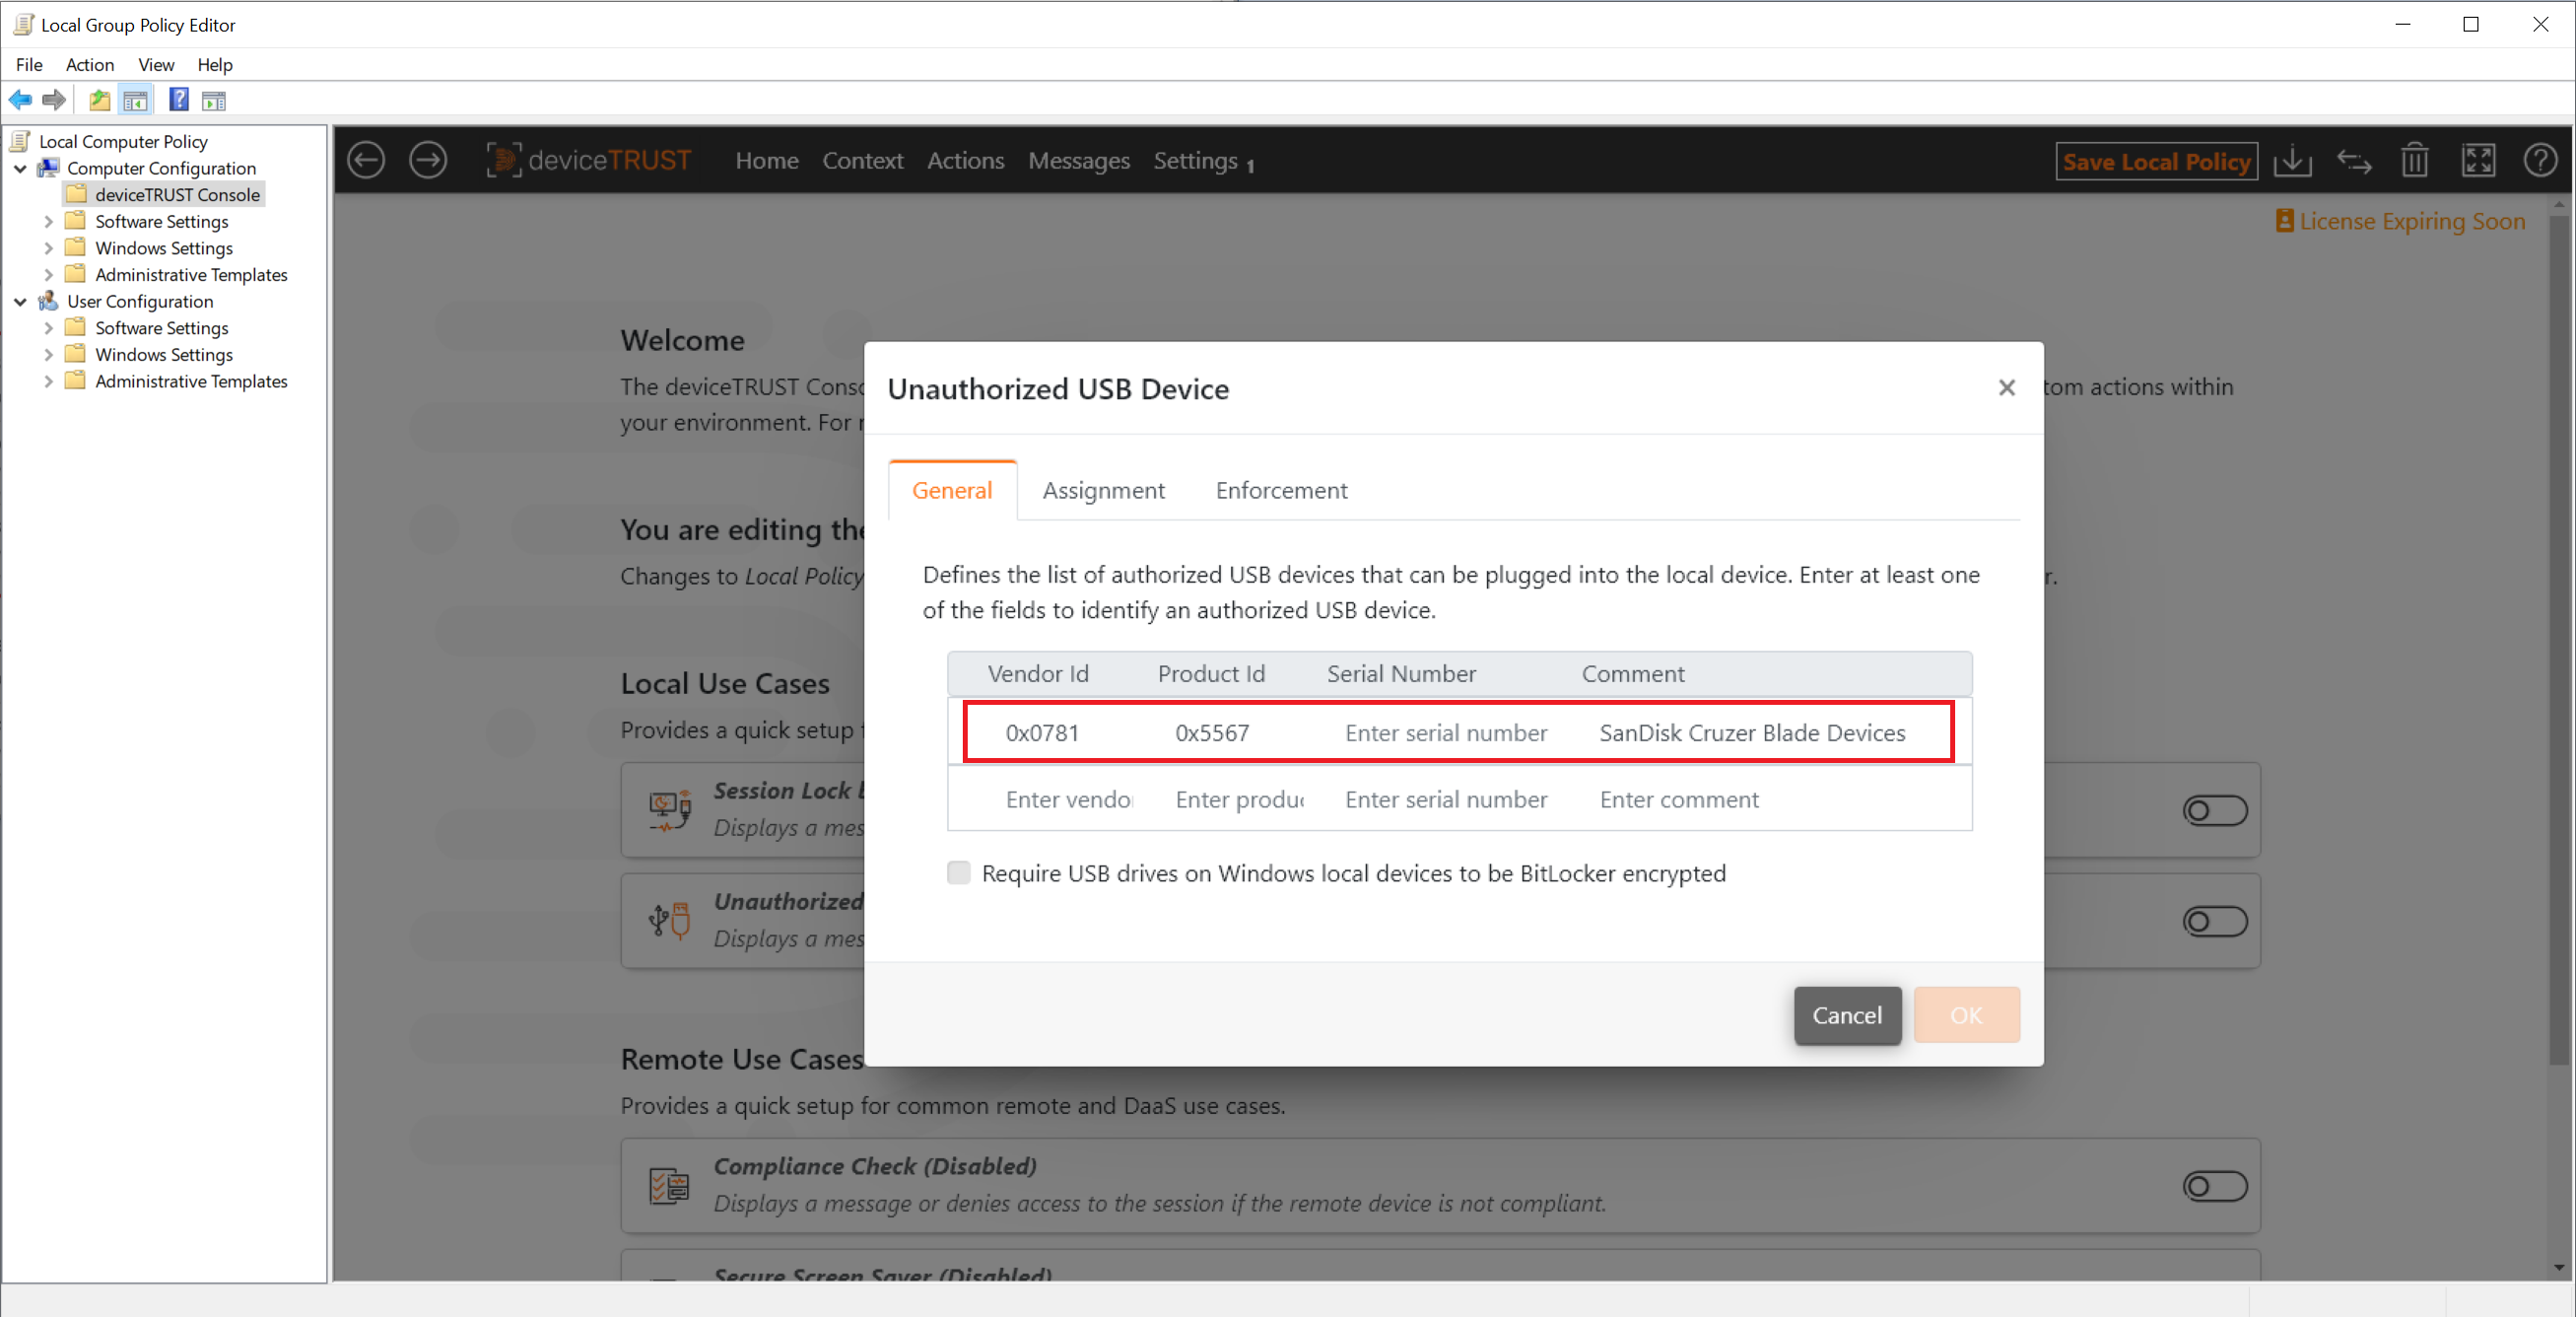
Task: Click the help/question mark icon
Action: pyautogui.click(x=2544, y=160)
